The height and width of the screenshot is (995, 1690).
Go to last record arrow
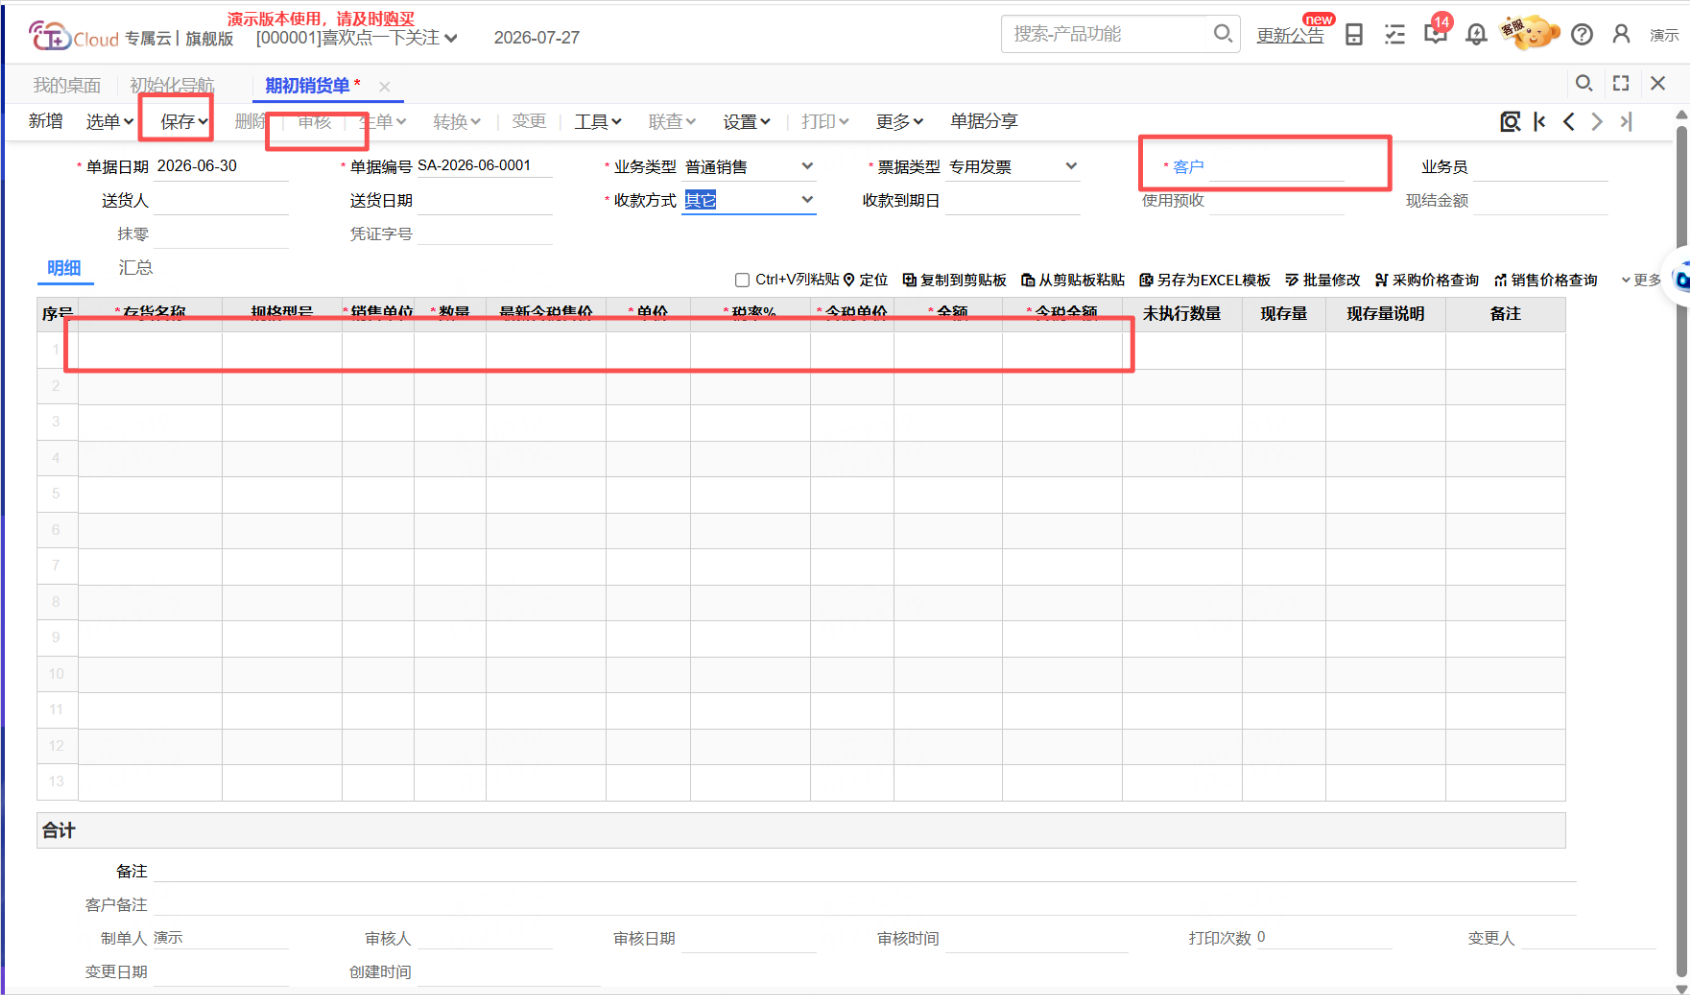[1627, 121]
